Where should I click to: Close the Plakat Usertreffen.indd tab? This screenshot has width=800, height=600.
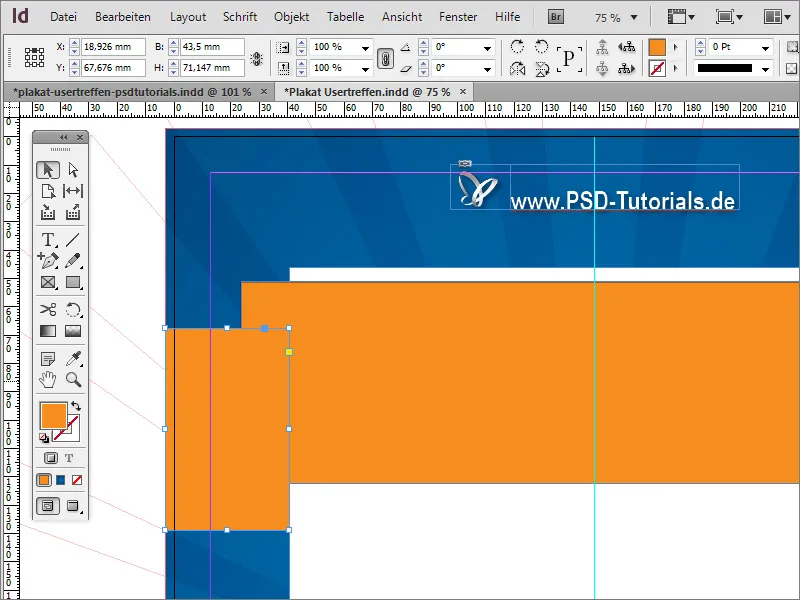[463, 92]
